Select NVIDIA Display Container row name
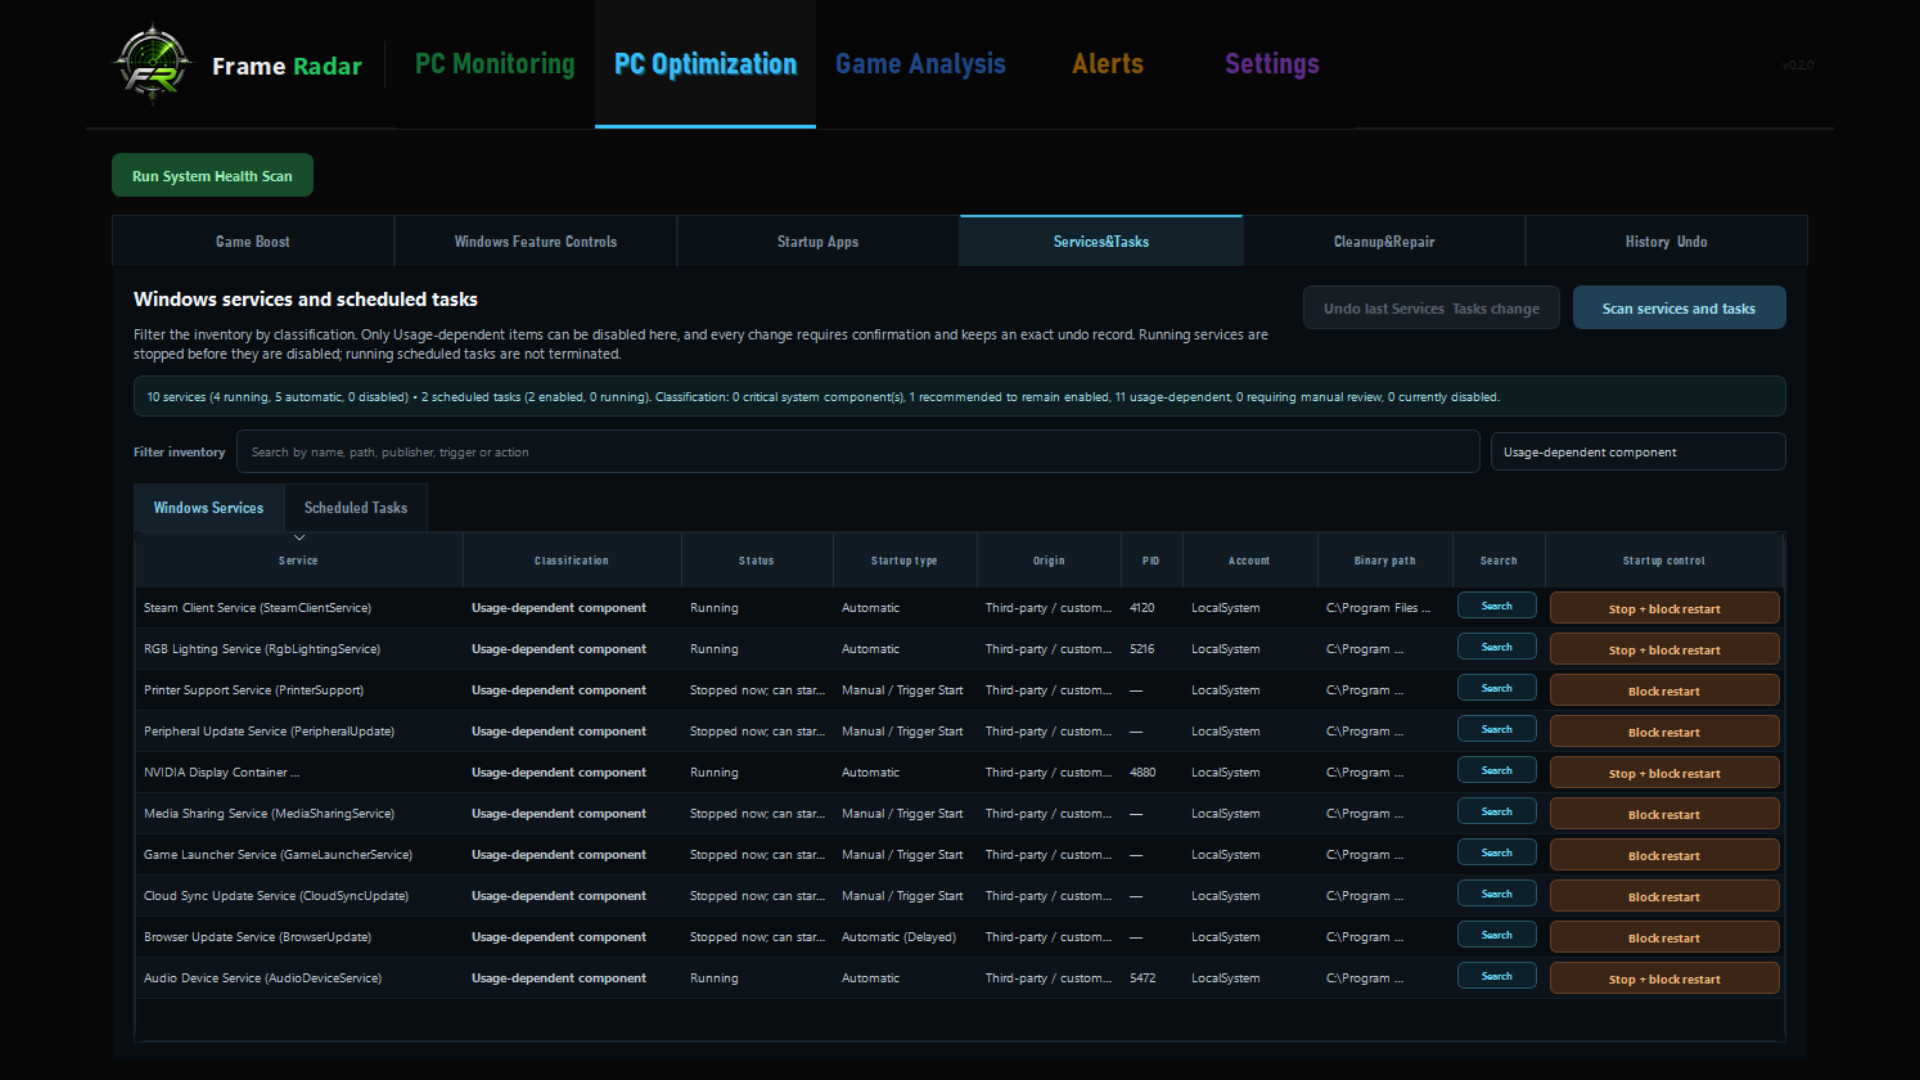 pos(221,772)
